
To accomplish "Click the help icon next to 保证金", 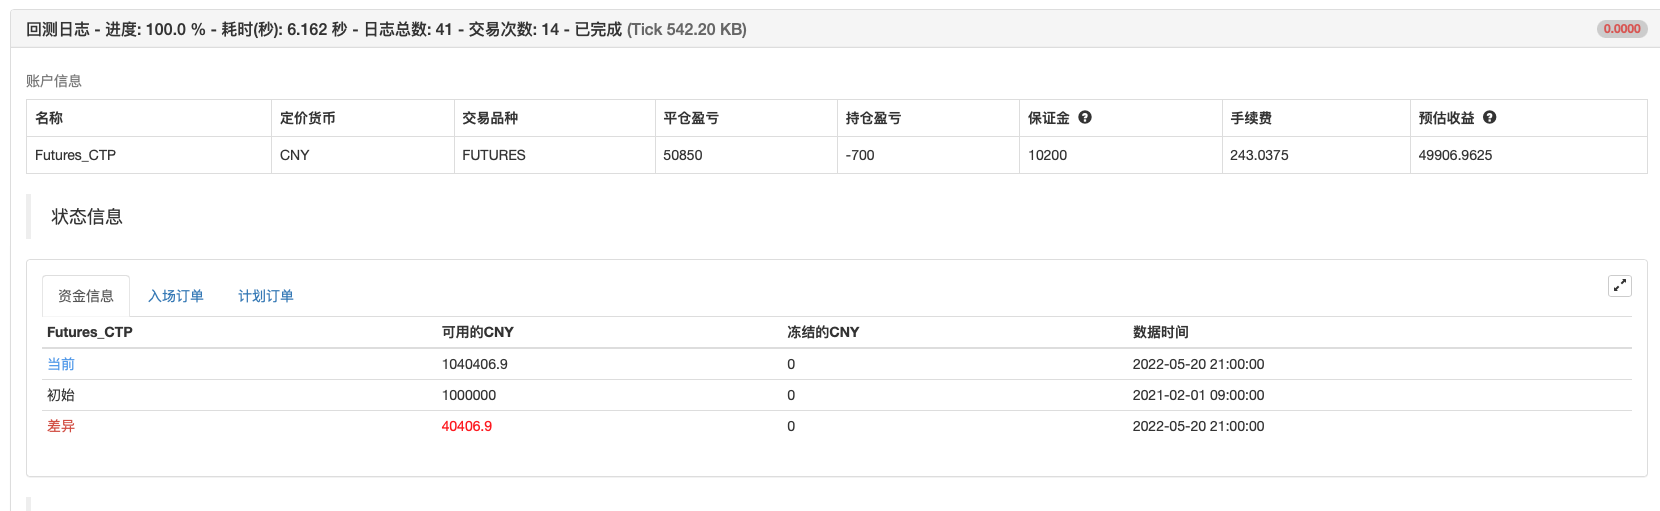I will click(x=1085, y=117).
